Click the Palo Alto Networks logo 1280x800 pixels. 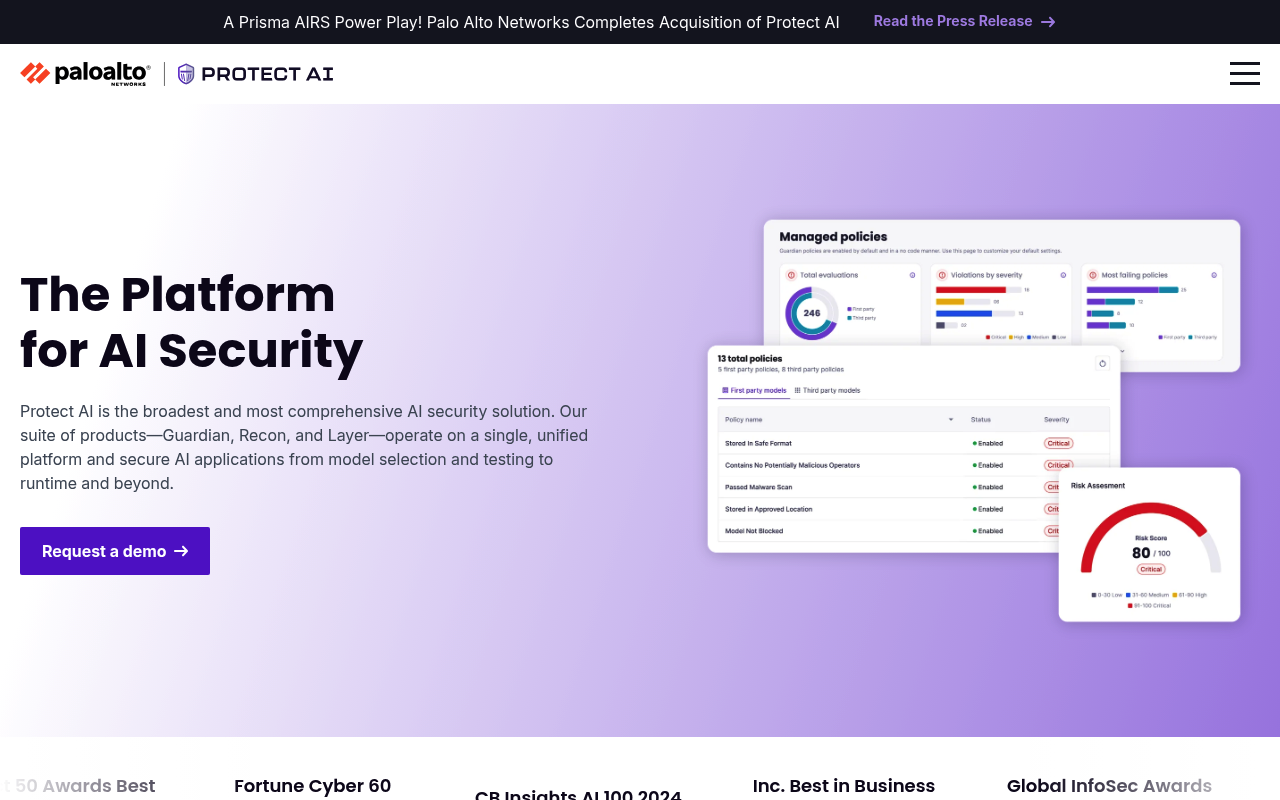pyautogui.click(x=85, y=73)
